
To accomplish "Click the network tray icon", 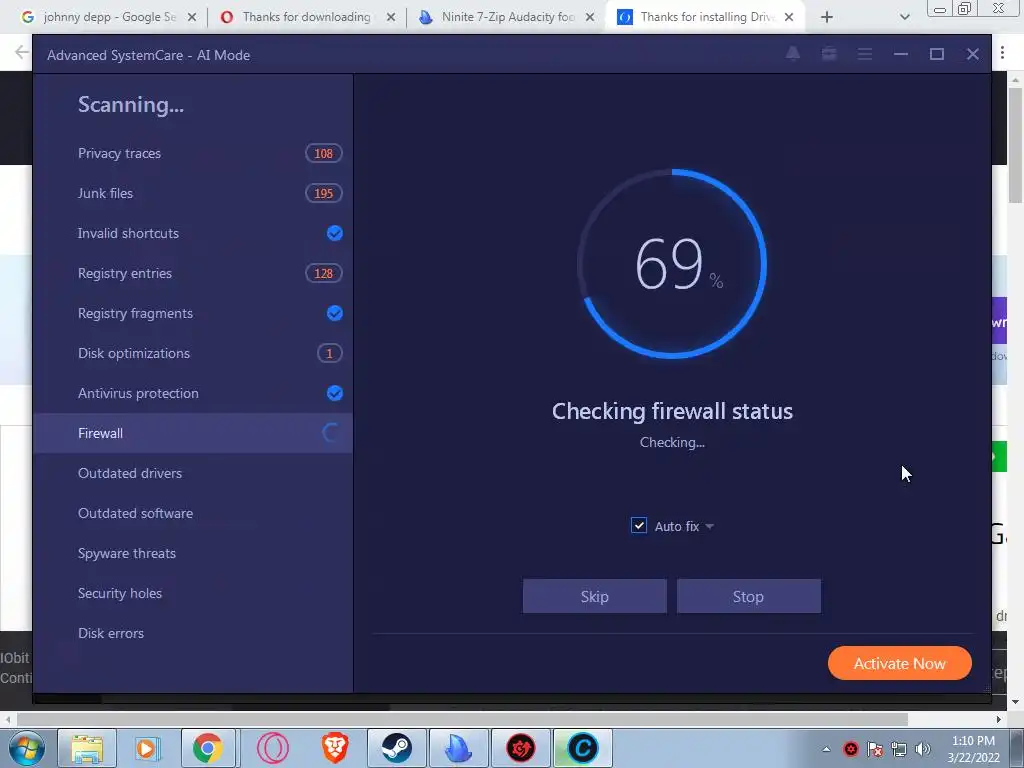I will (x=899, y=749).
